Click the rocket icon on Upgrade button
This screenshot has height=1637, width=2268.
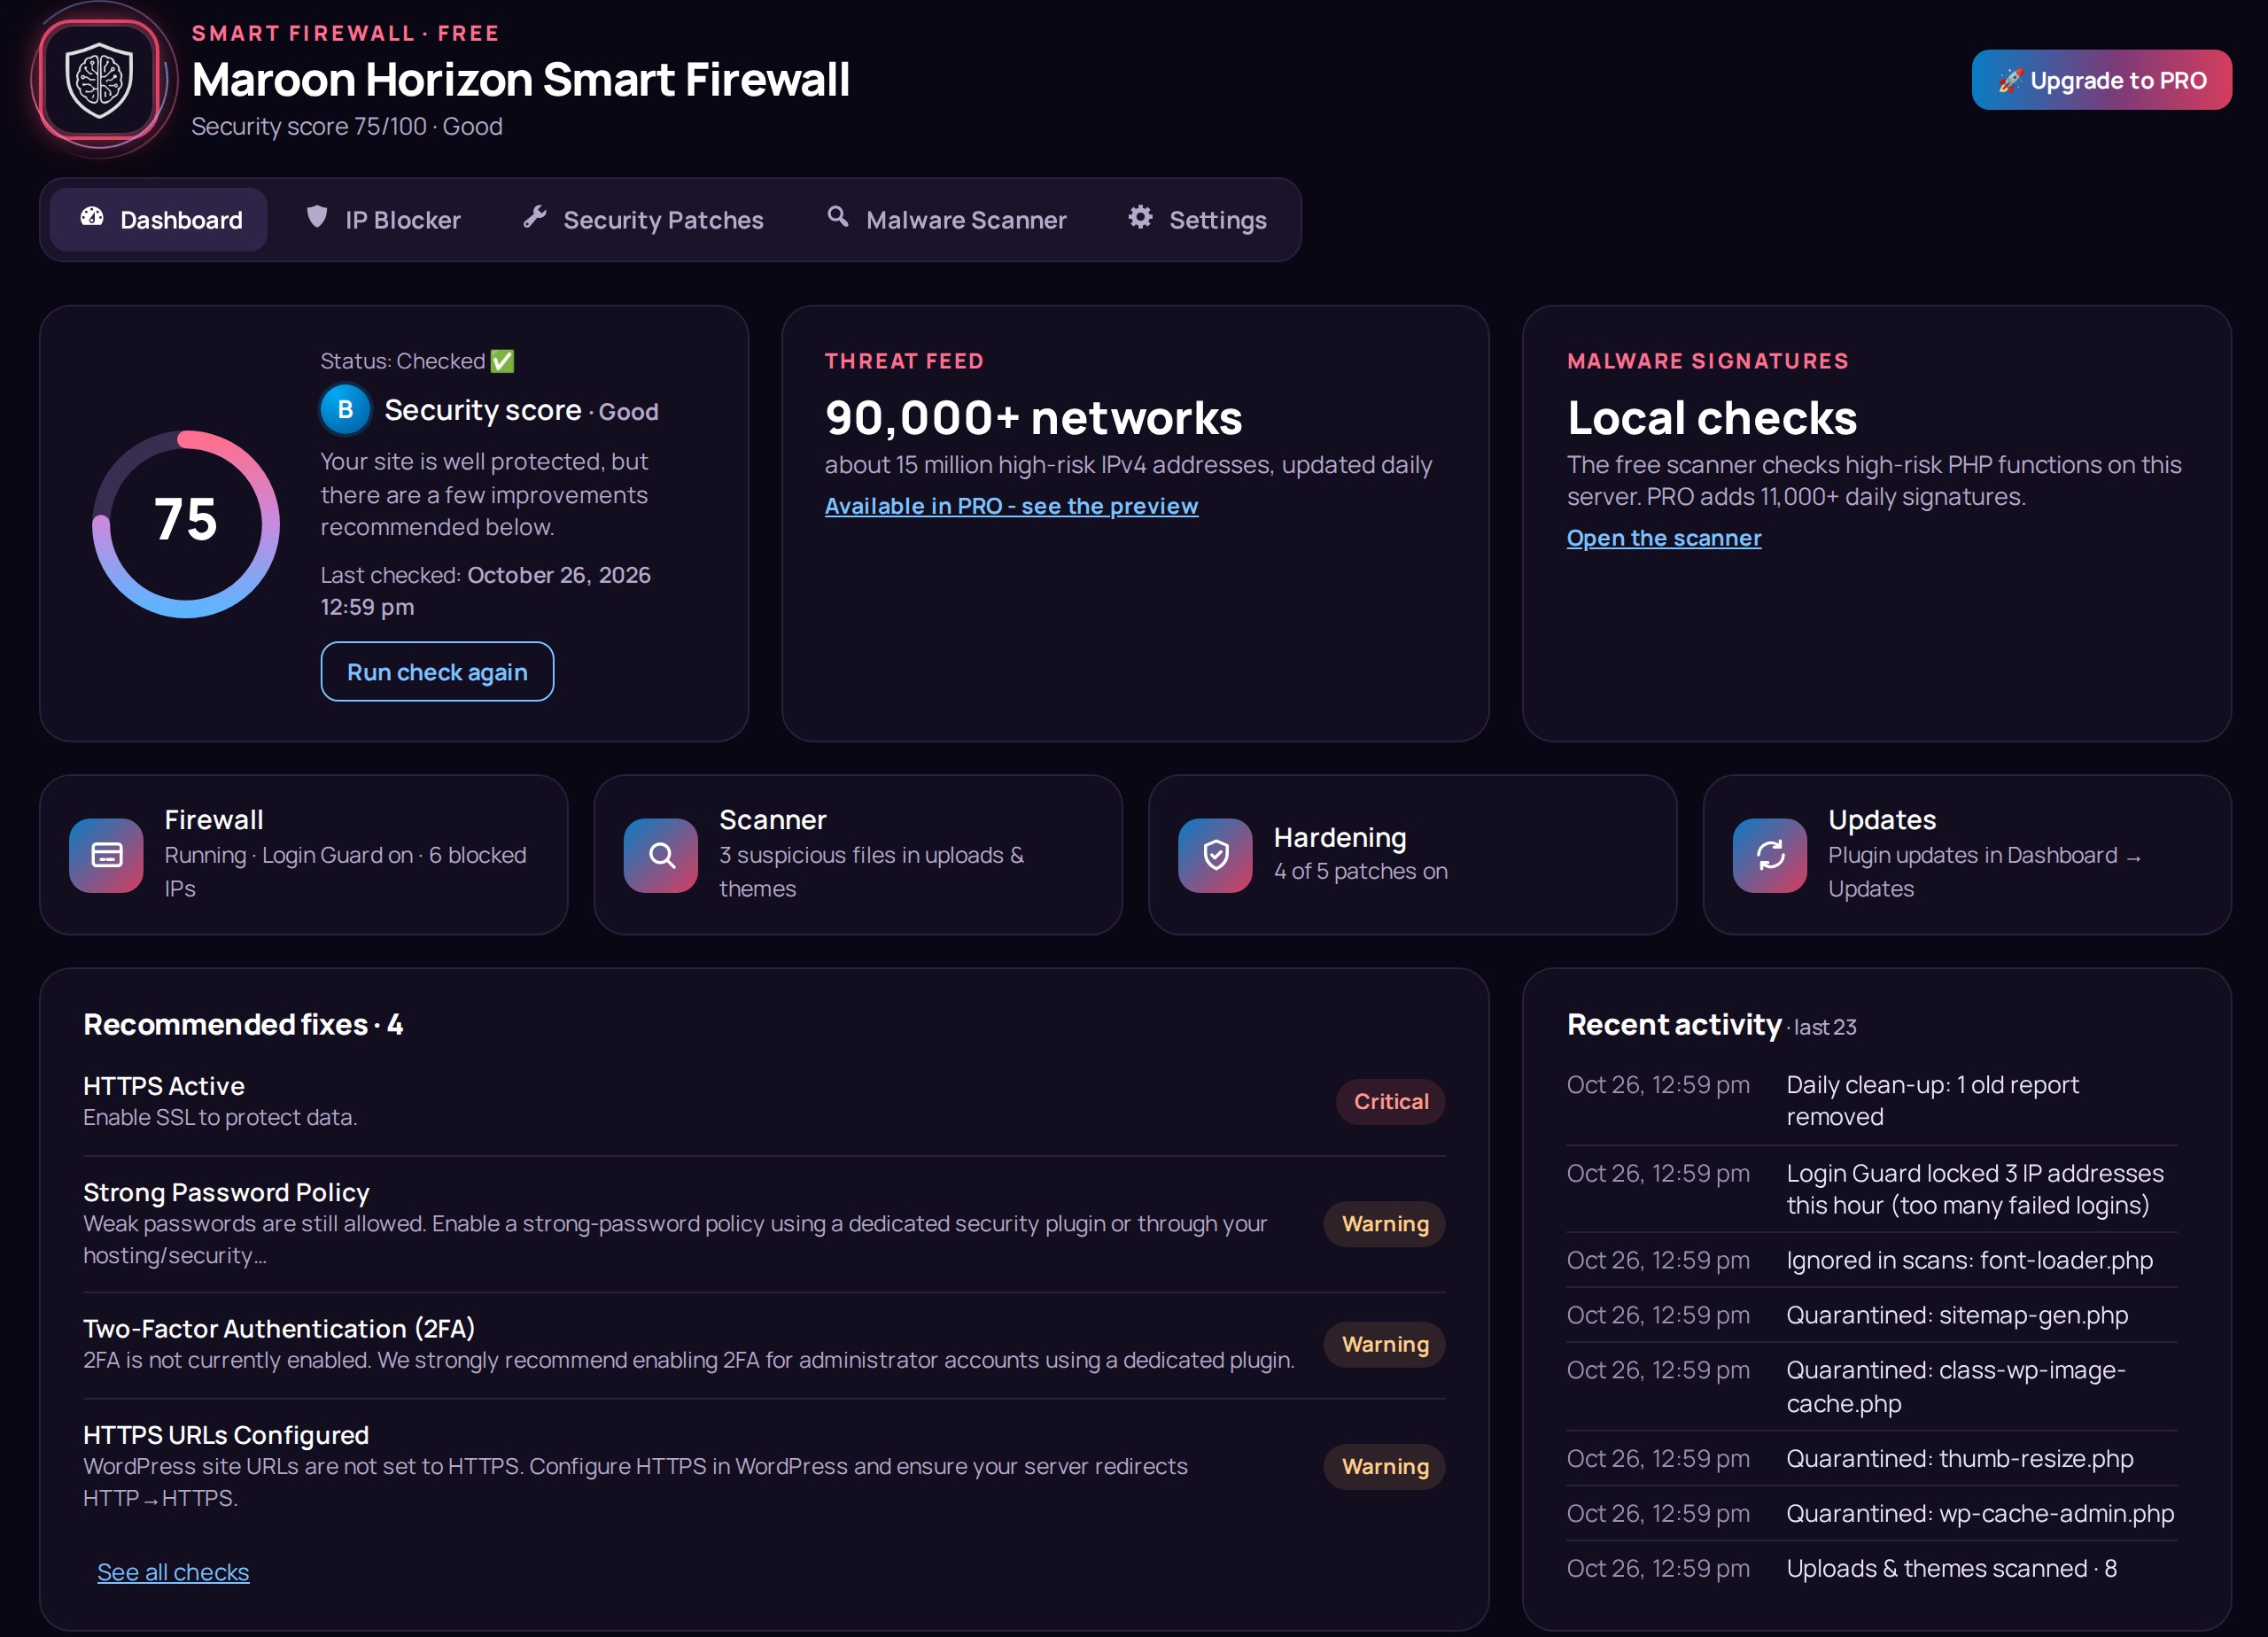point(2010,81)
